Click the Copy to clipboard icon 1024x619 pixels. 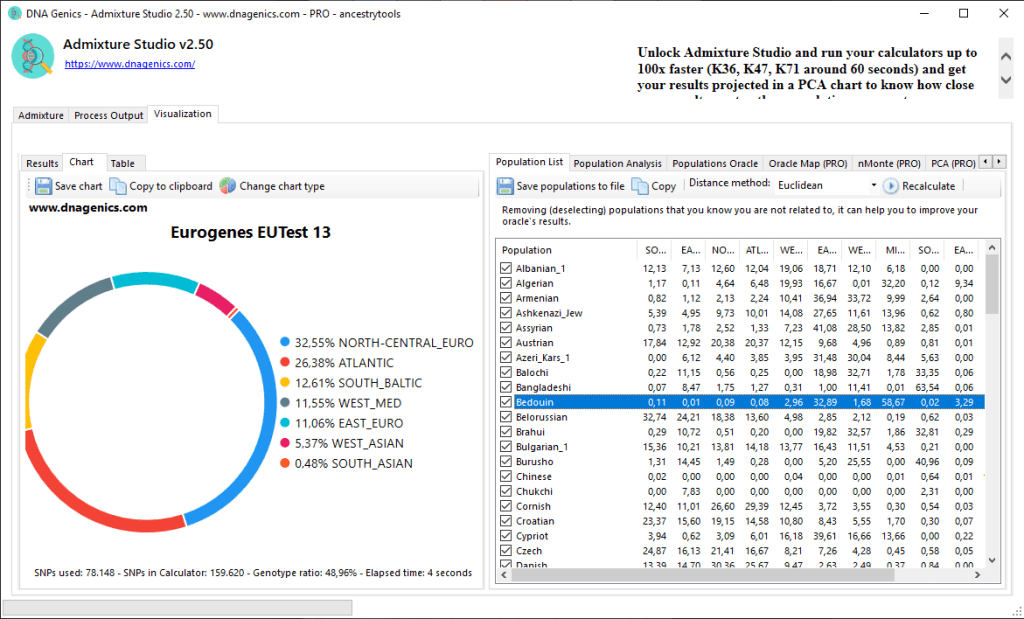(x=118, y=186)
